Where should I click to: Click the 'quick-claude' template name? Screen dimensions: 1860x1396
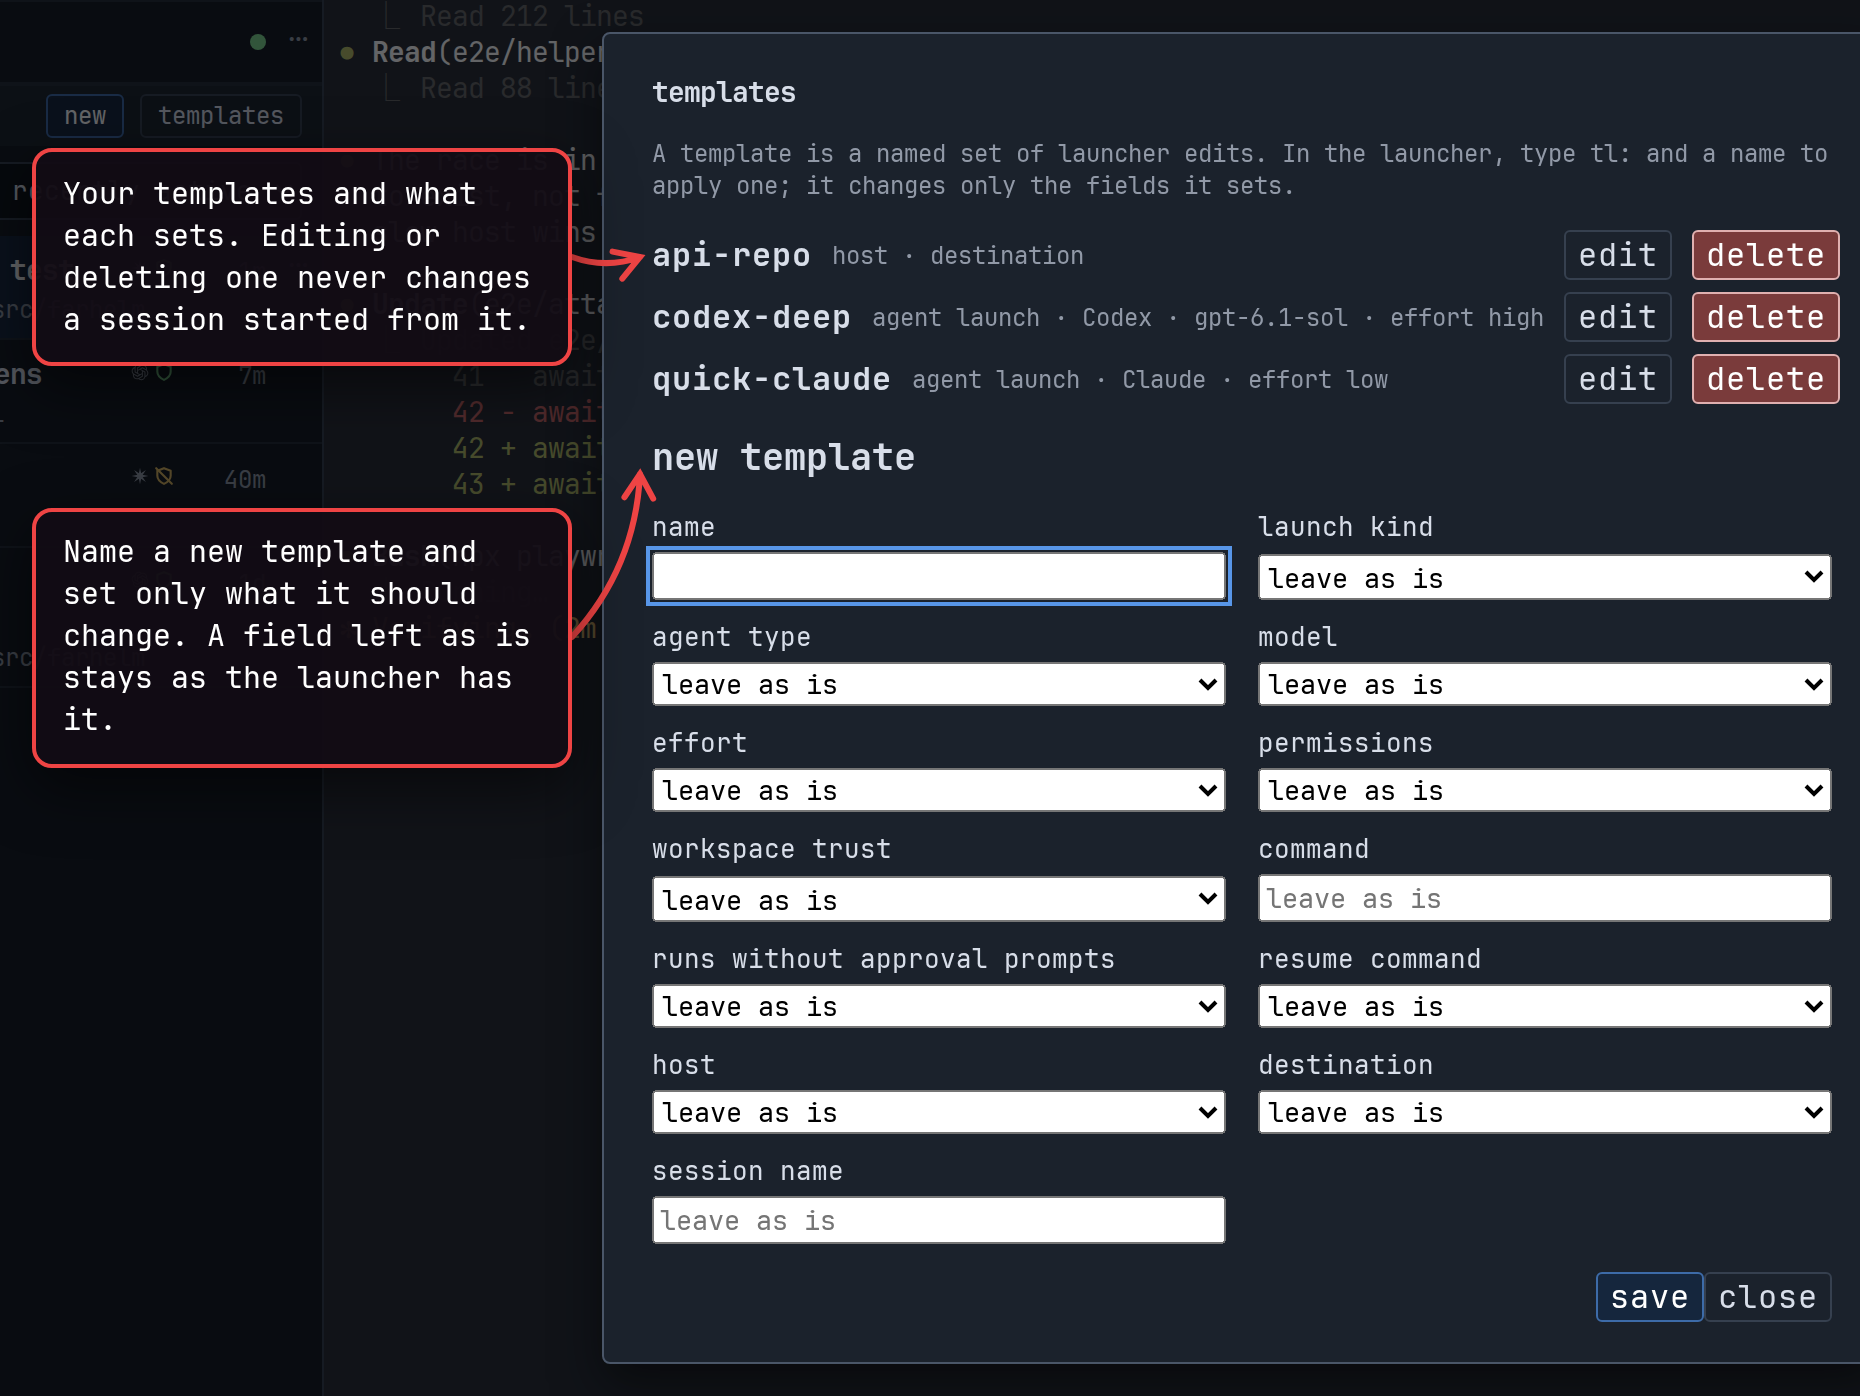click(771, 379)
